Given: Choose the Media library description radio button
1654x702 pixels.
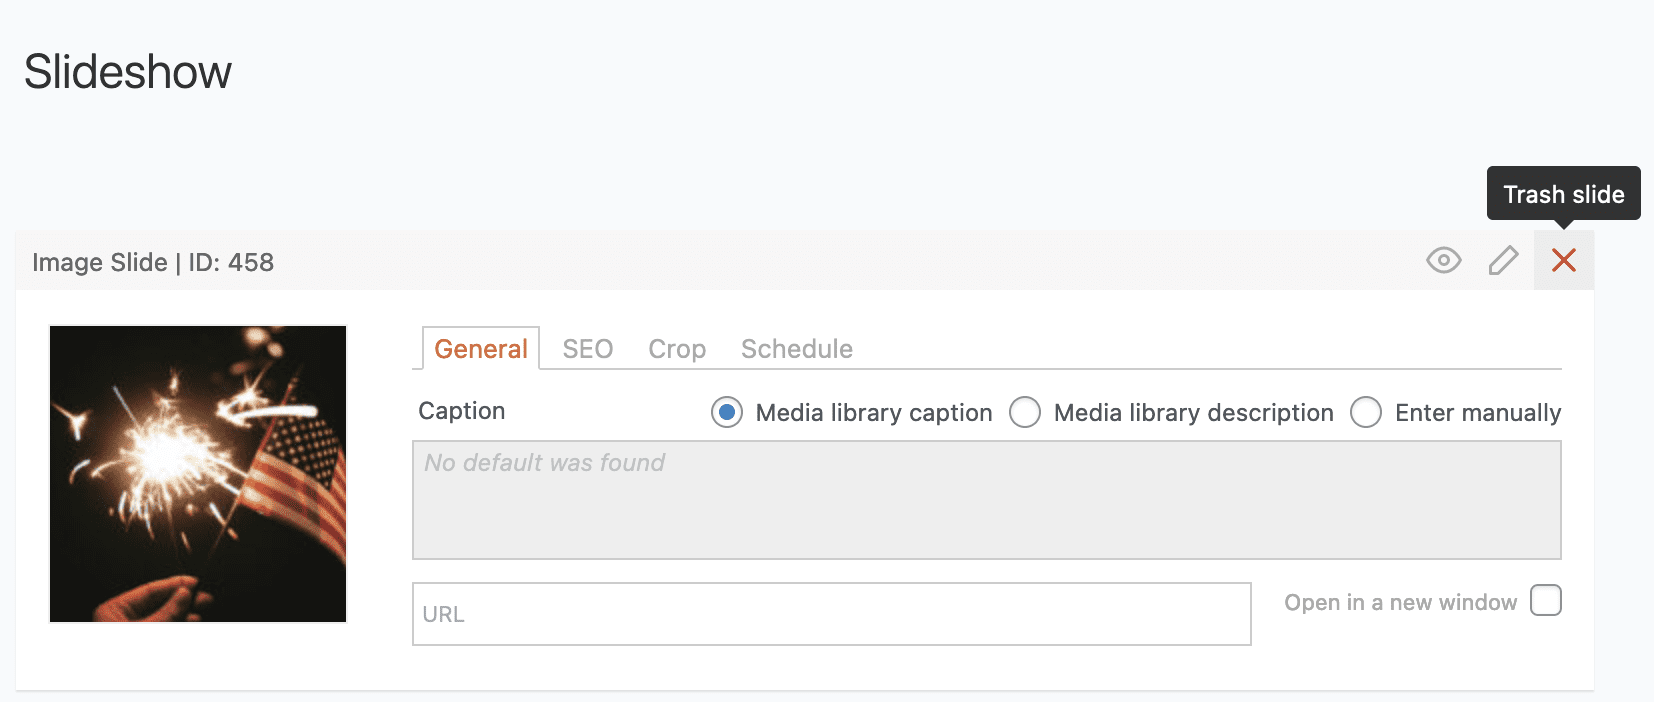Looking at the screenshot, I should tap(1025, 412).
